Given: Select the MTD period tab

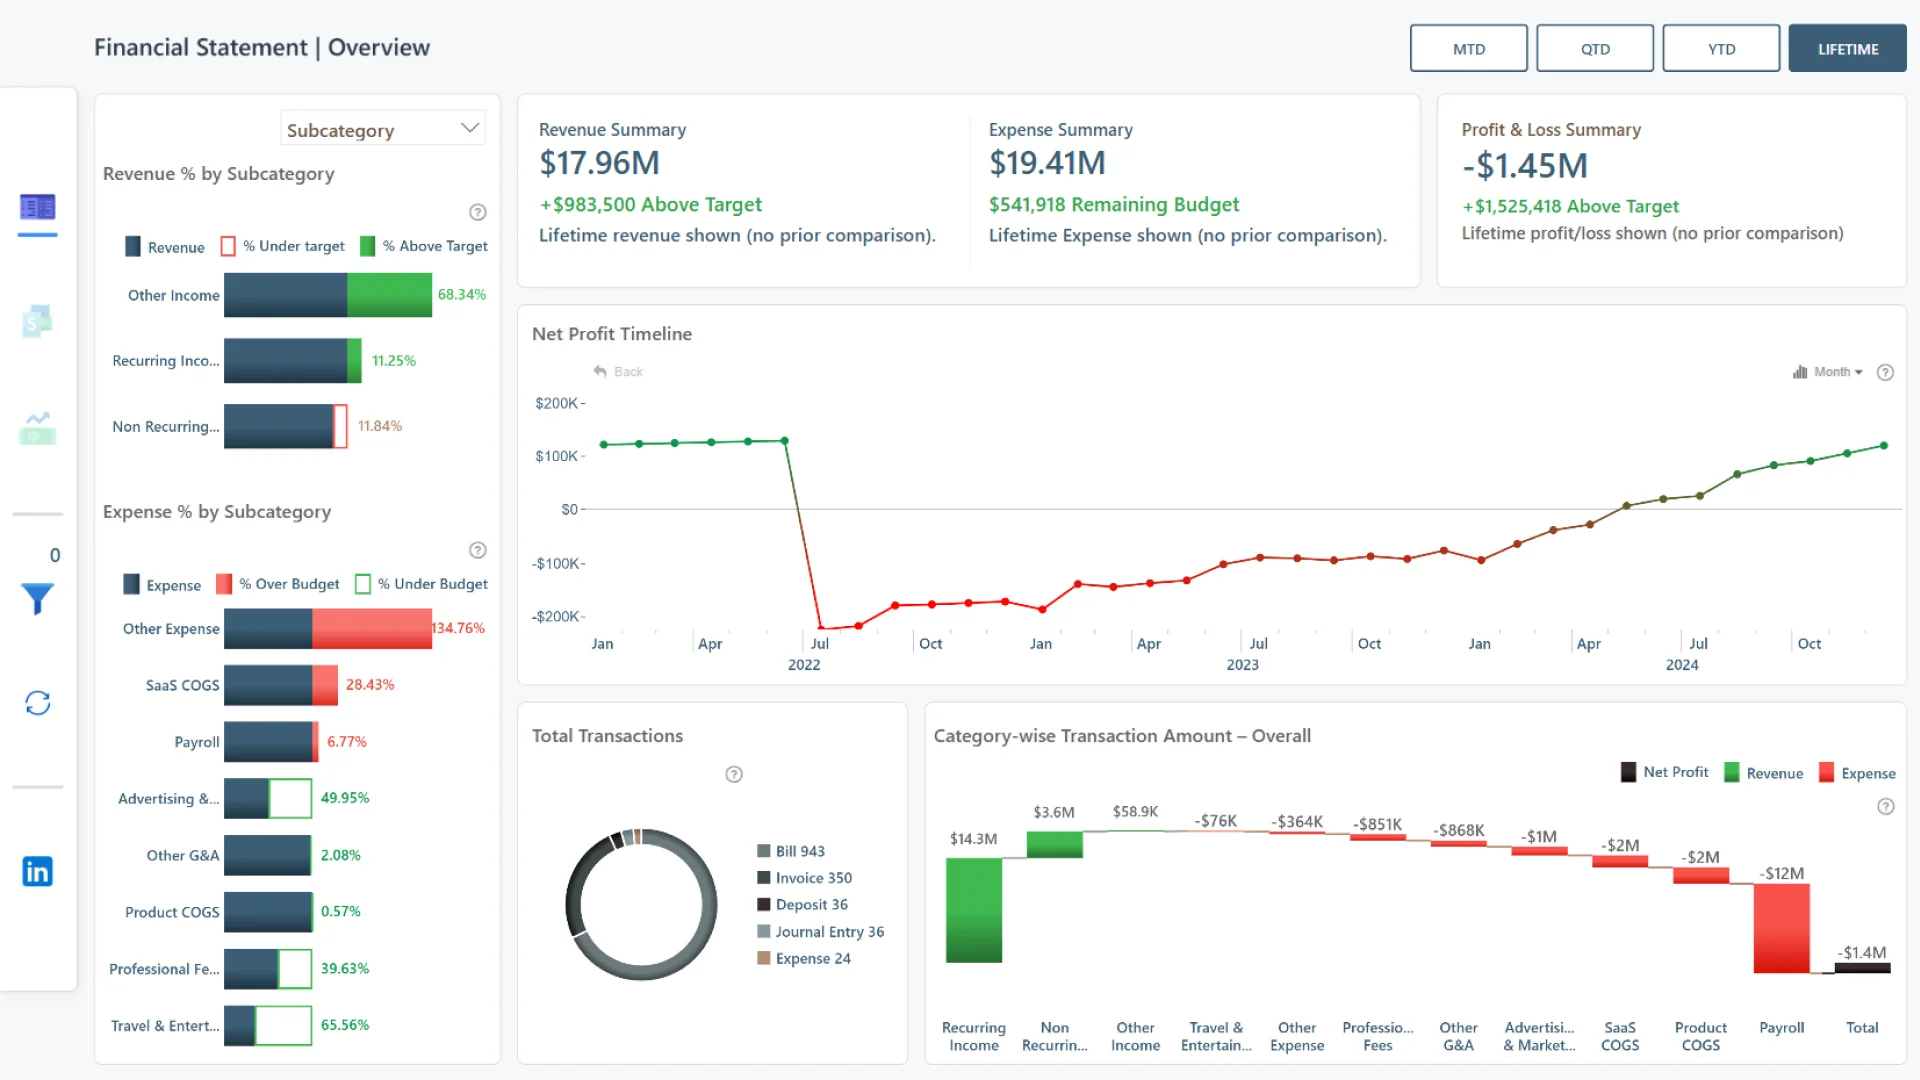Looking at the screenshot, I should [x=1468, y=48].
